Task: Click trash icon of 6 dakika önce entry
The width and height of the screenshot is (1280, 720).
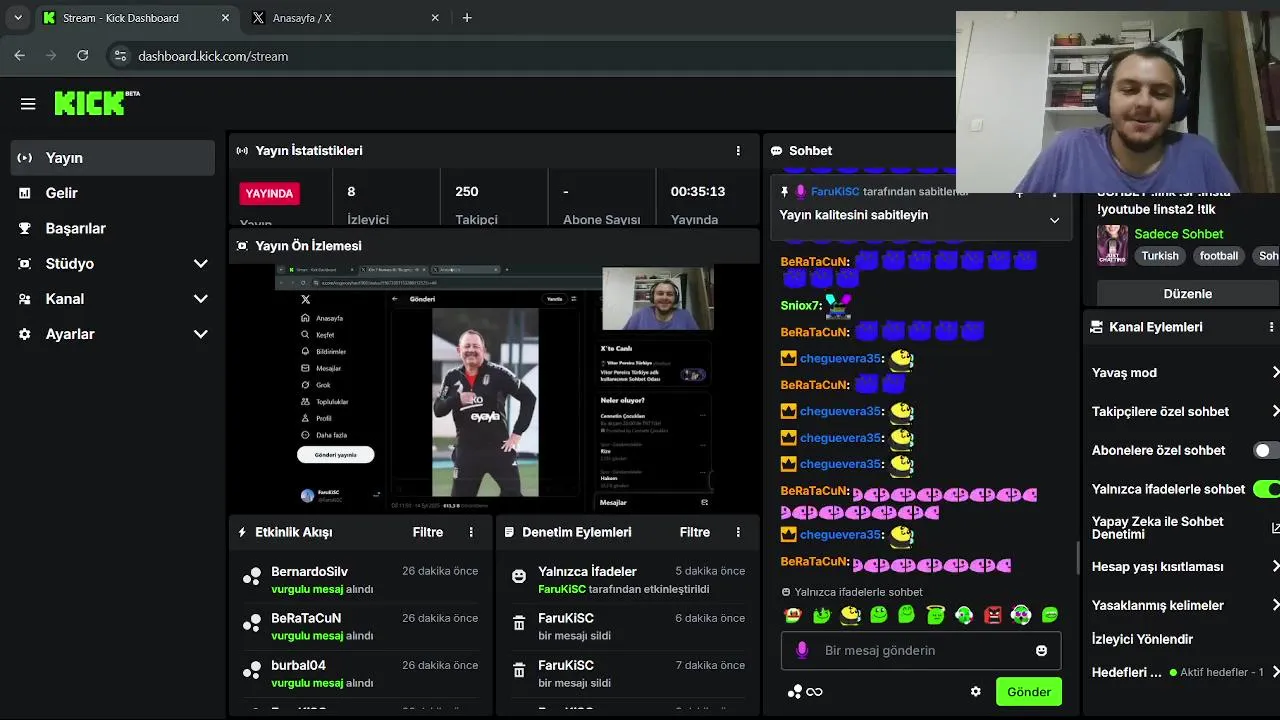Action: click(519, 624)
